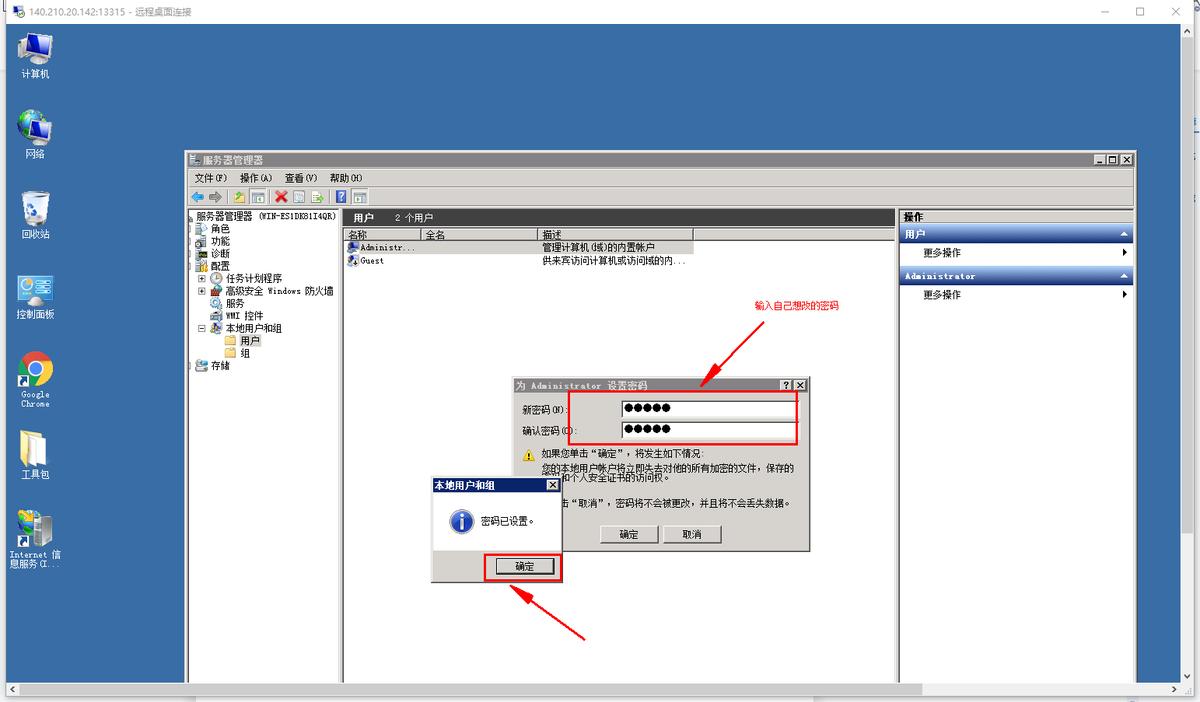Sort by the 描述 column header
1200x702 pixels.
615,235
